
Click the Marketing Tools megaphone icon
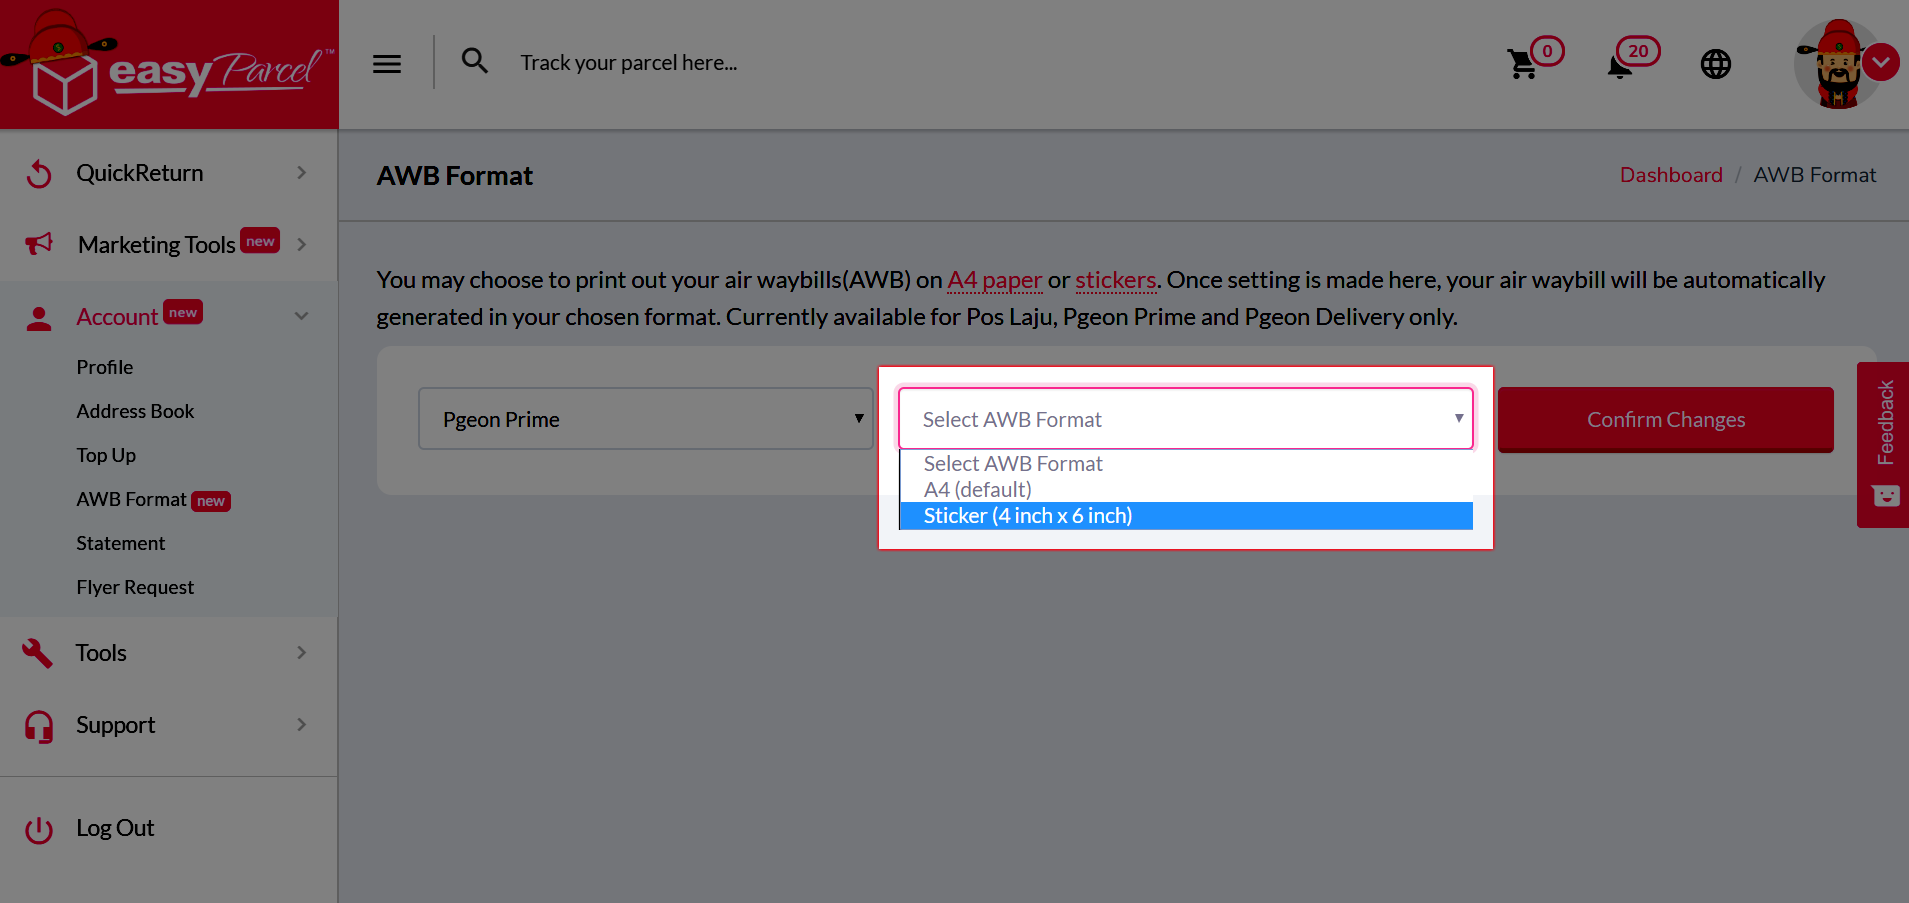[38, 244]
